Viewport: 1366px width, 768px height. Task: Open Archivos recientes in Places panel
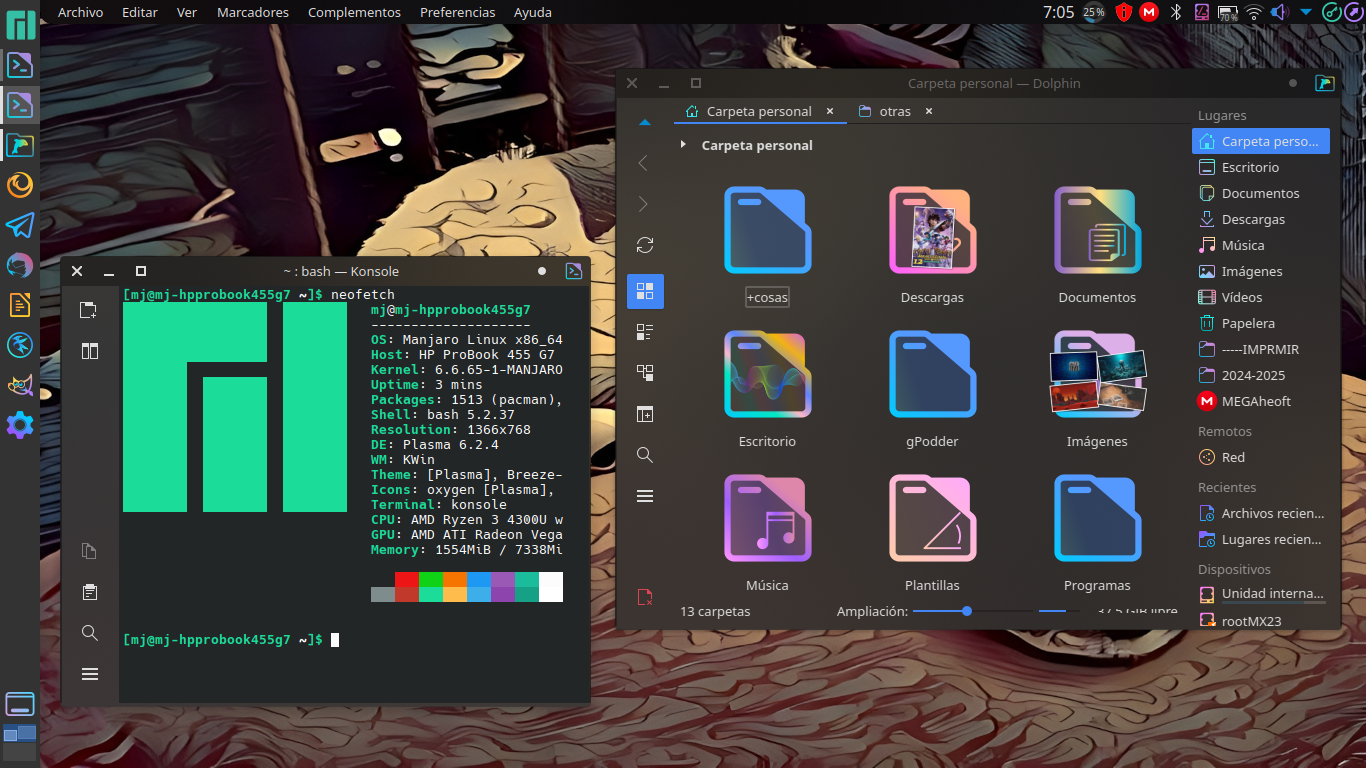coord(1261,513)
